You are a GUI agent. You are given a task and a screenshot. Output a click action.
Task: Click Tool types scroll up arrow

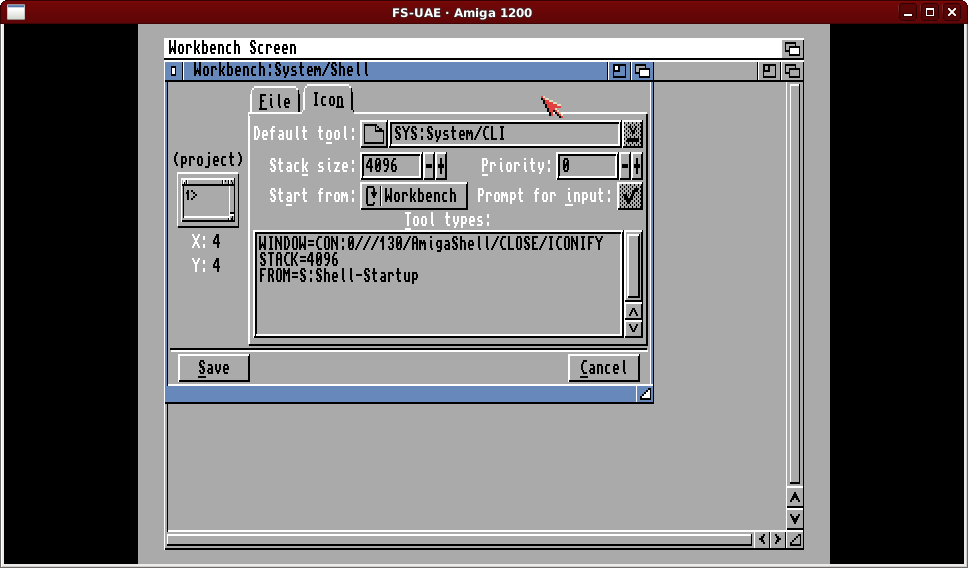click(633, 311)
